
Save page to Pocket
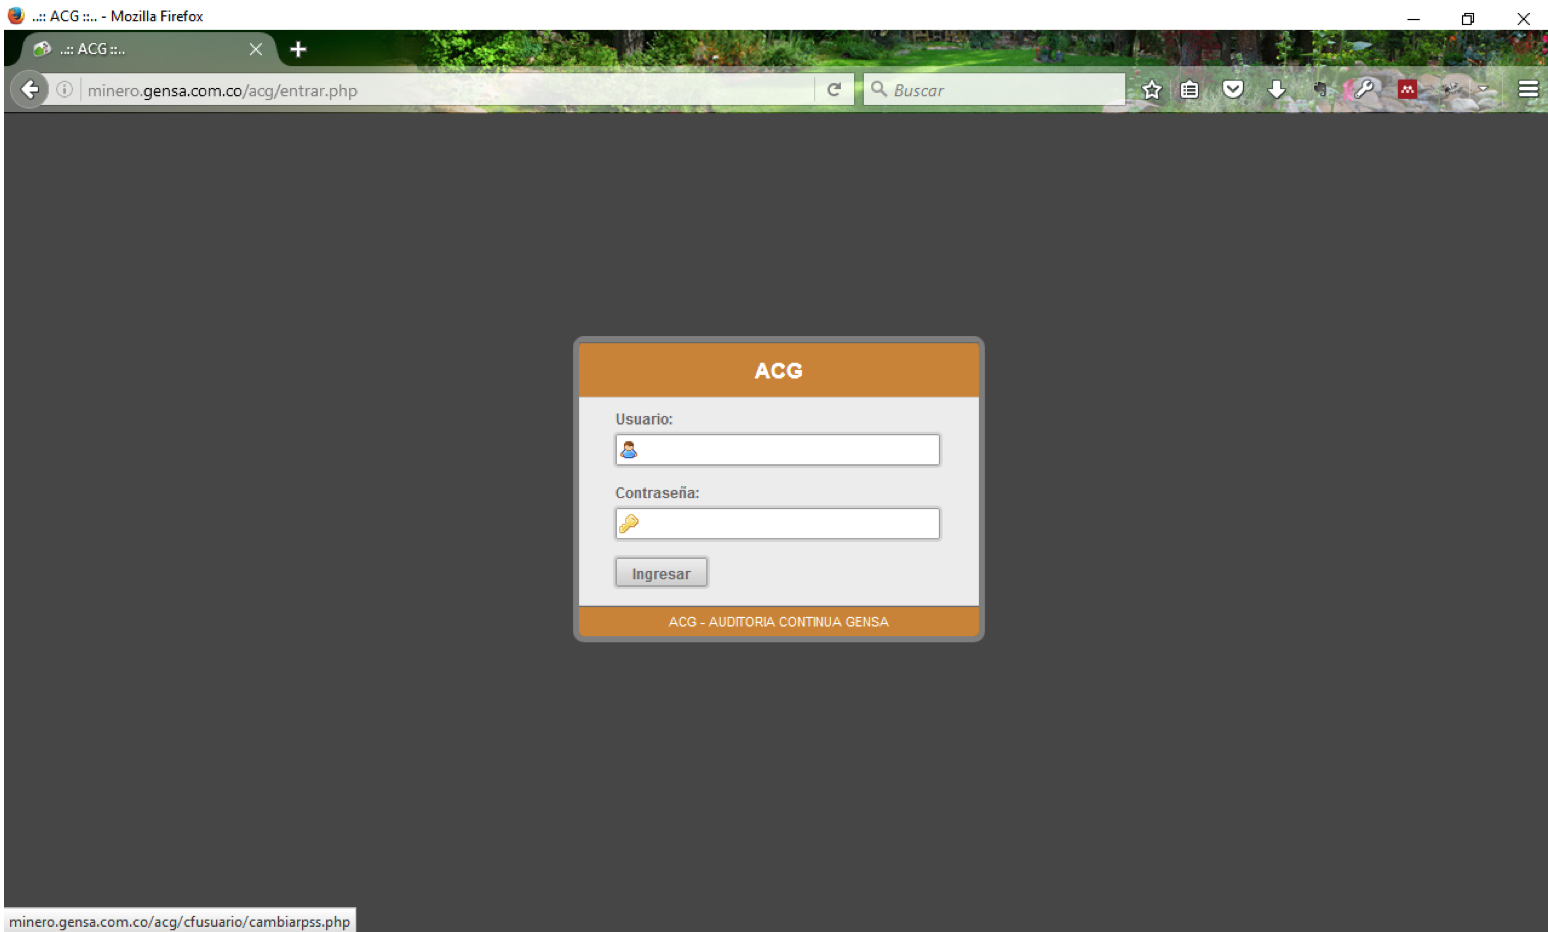1233,90
